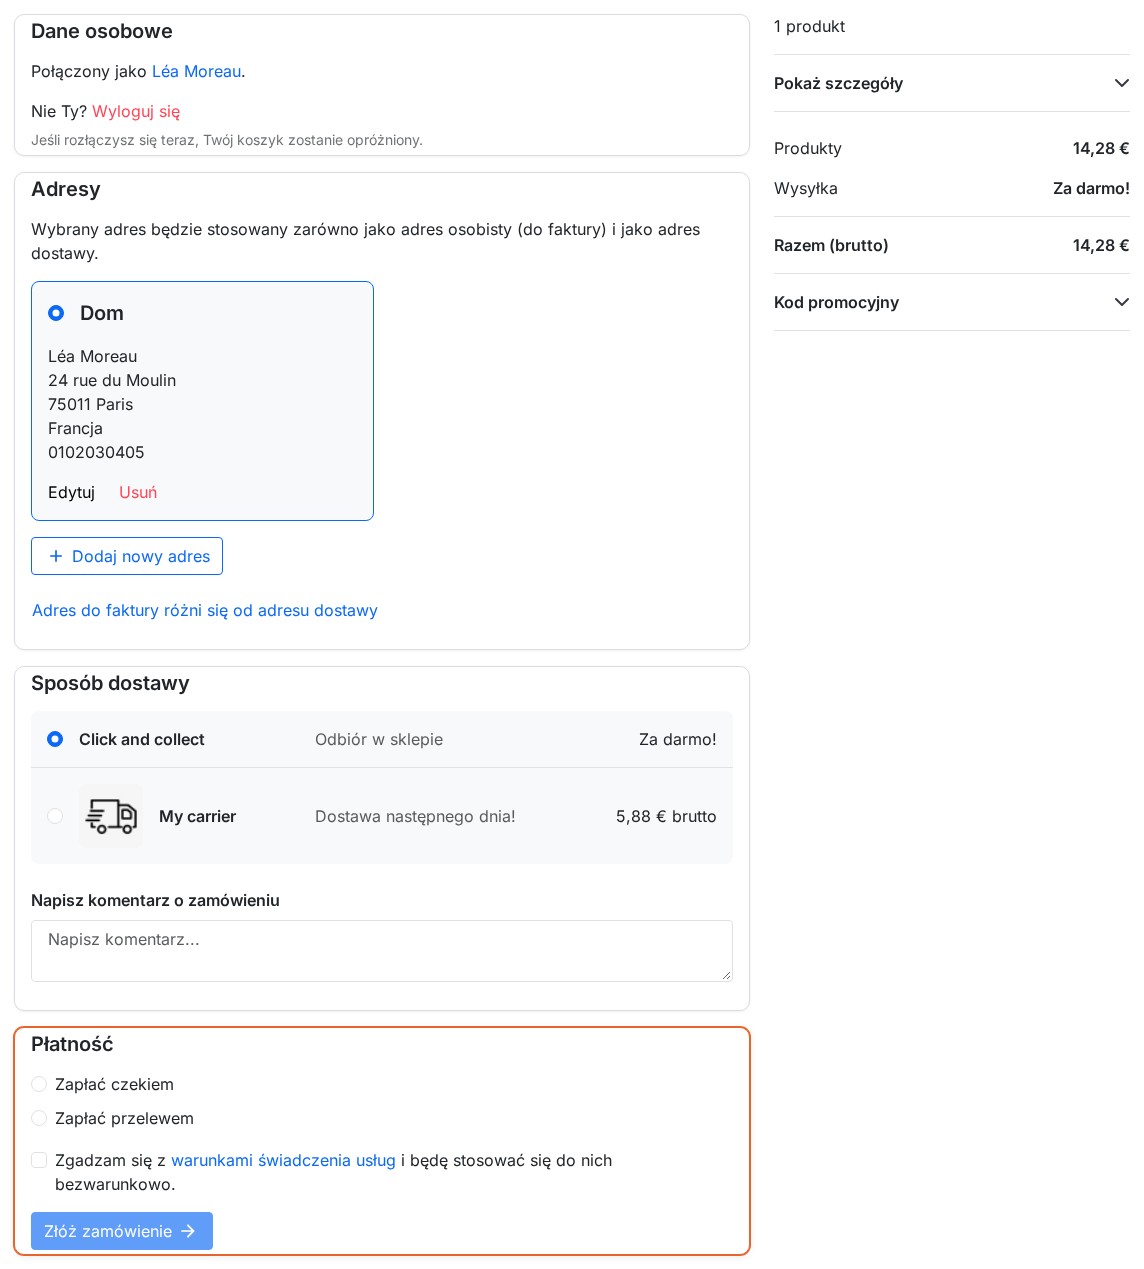Viewport: 1144px width, 1269px height.
Task: Click Edytuj on the Dom address
Action: (x=71, y=492)
